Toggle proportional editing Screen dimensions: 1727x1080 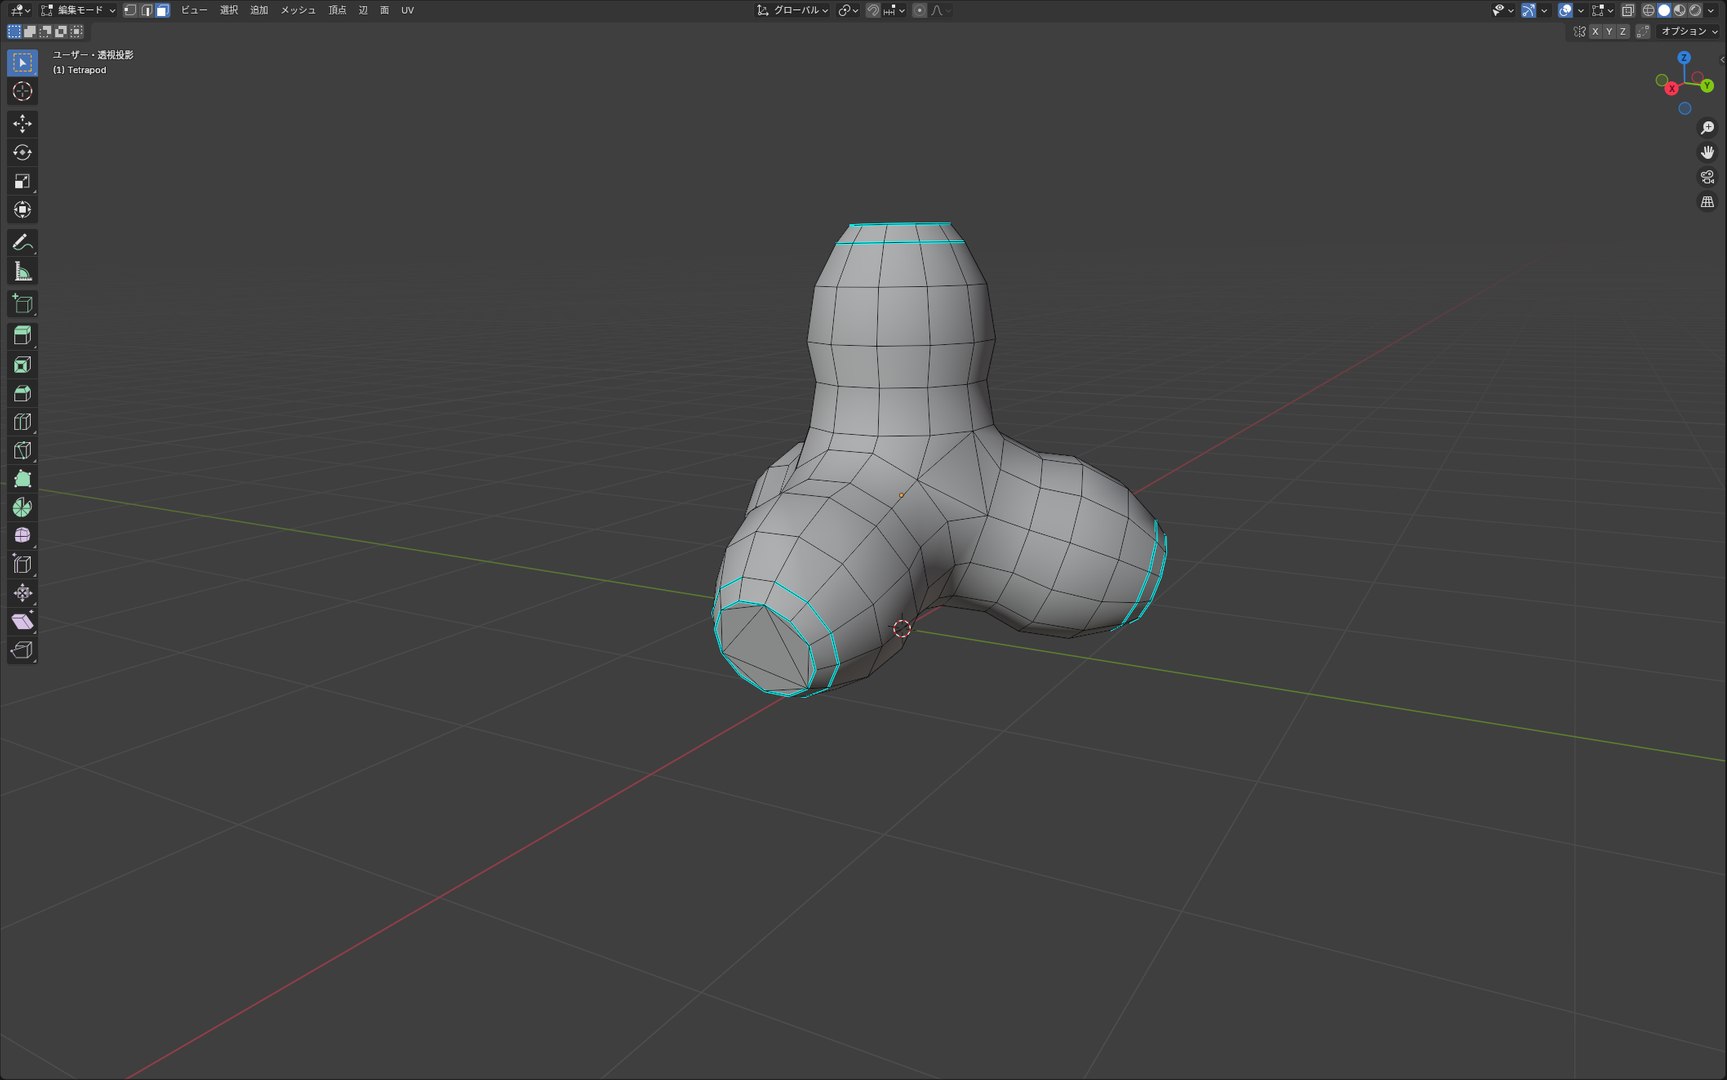point(919,10)
